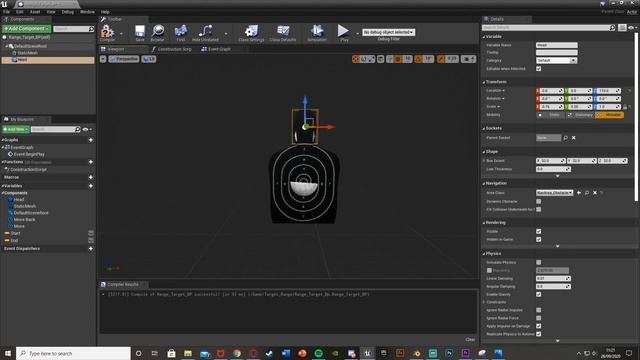The height and width of the screenshot is (360, 640).
Task: Click the Find toolbar icon
Action: click(x=180, y=33)
